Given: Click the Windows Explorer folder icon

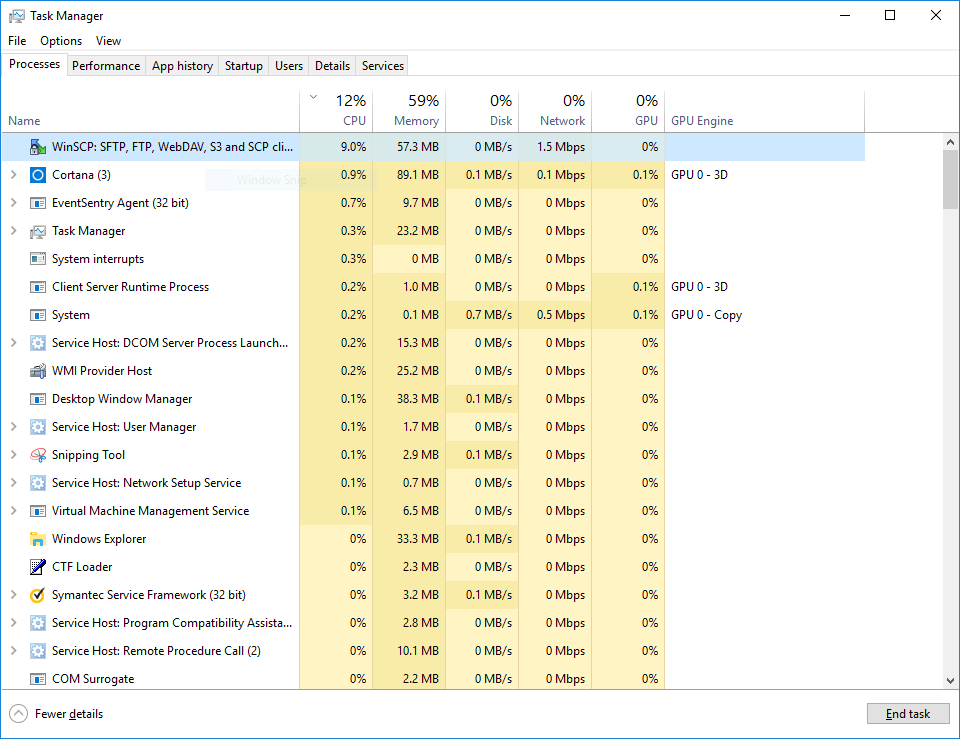Looking at the screenshot, I should click(x=38, y=539).
